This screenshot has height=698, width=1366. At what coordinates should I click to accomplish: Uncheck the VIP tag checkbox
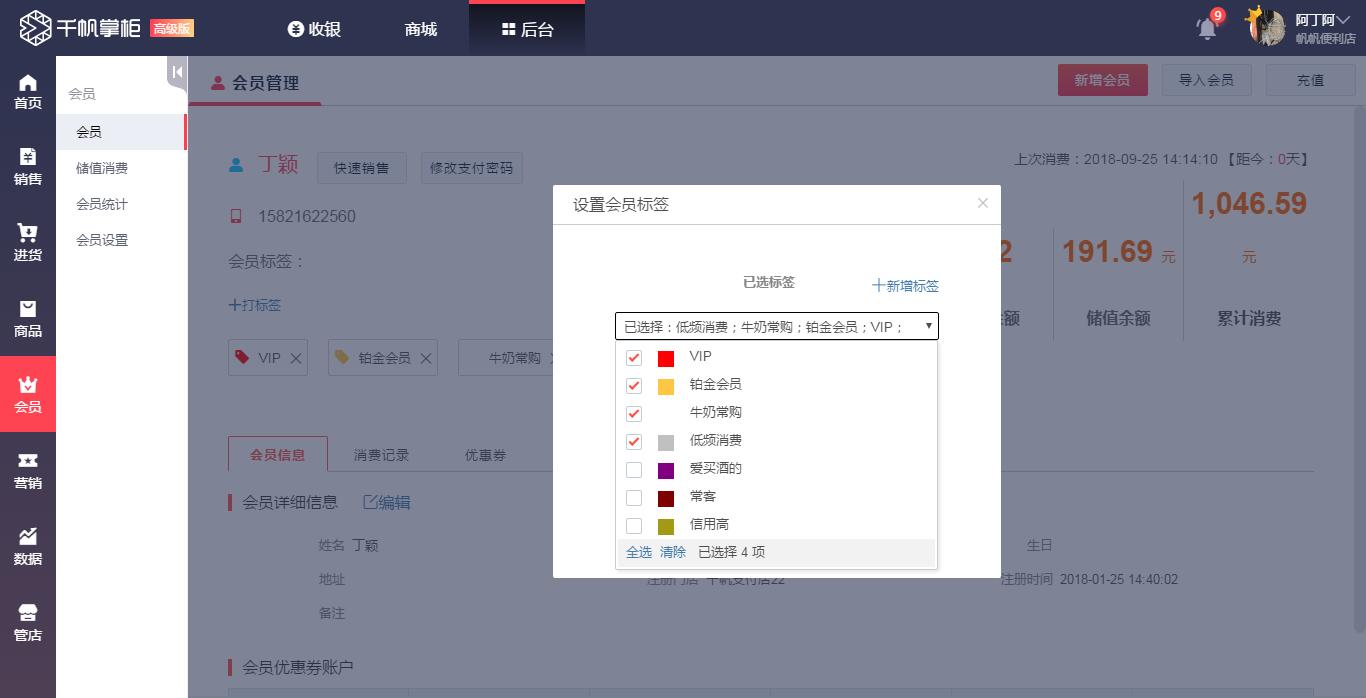tap(633, 356)
